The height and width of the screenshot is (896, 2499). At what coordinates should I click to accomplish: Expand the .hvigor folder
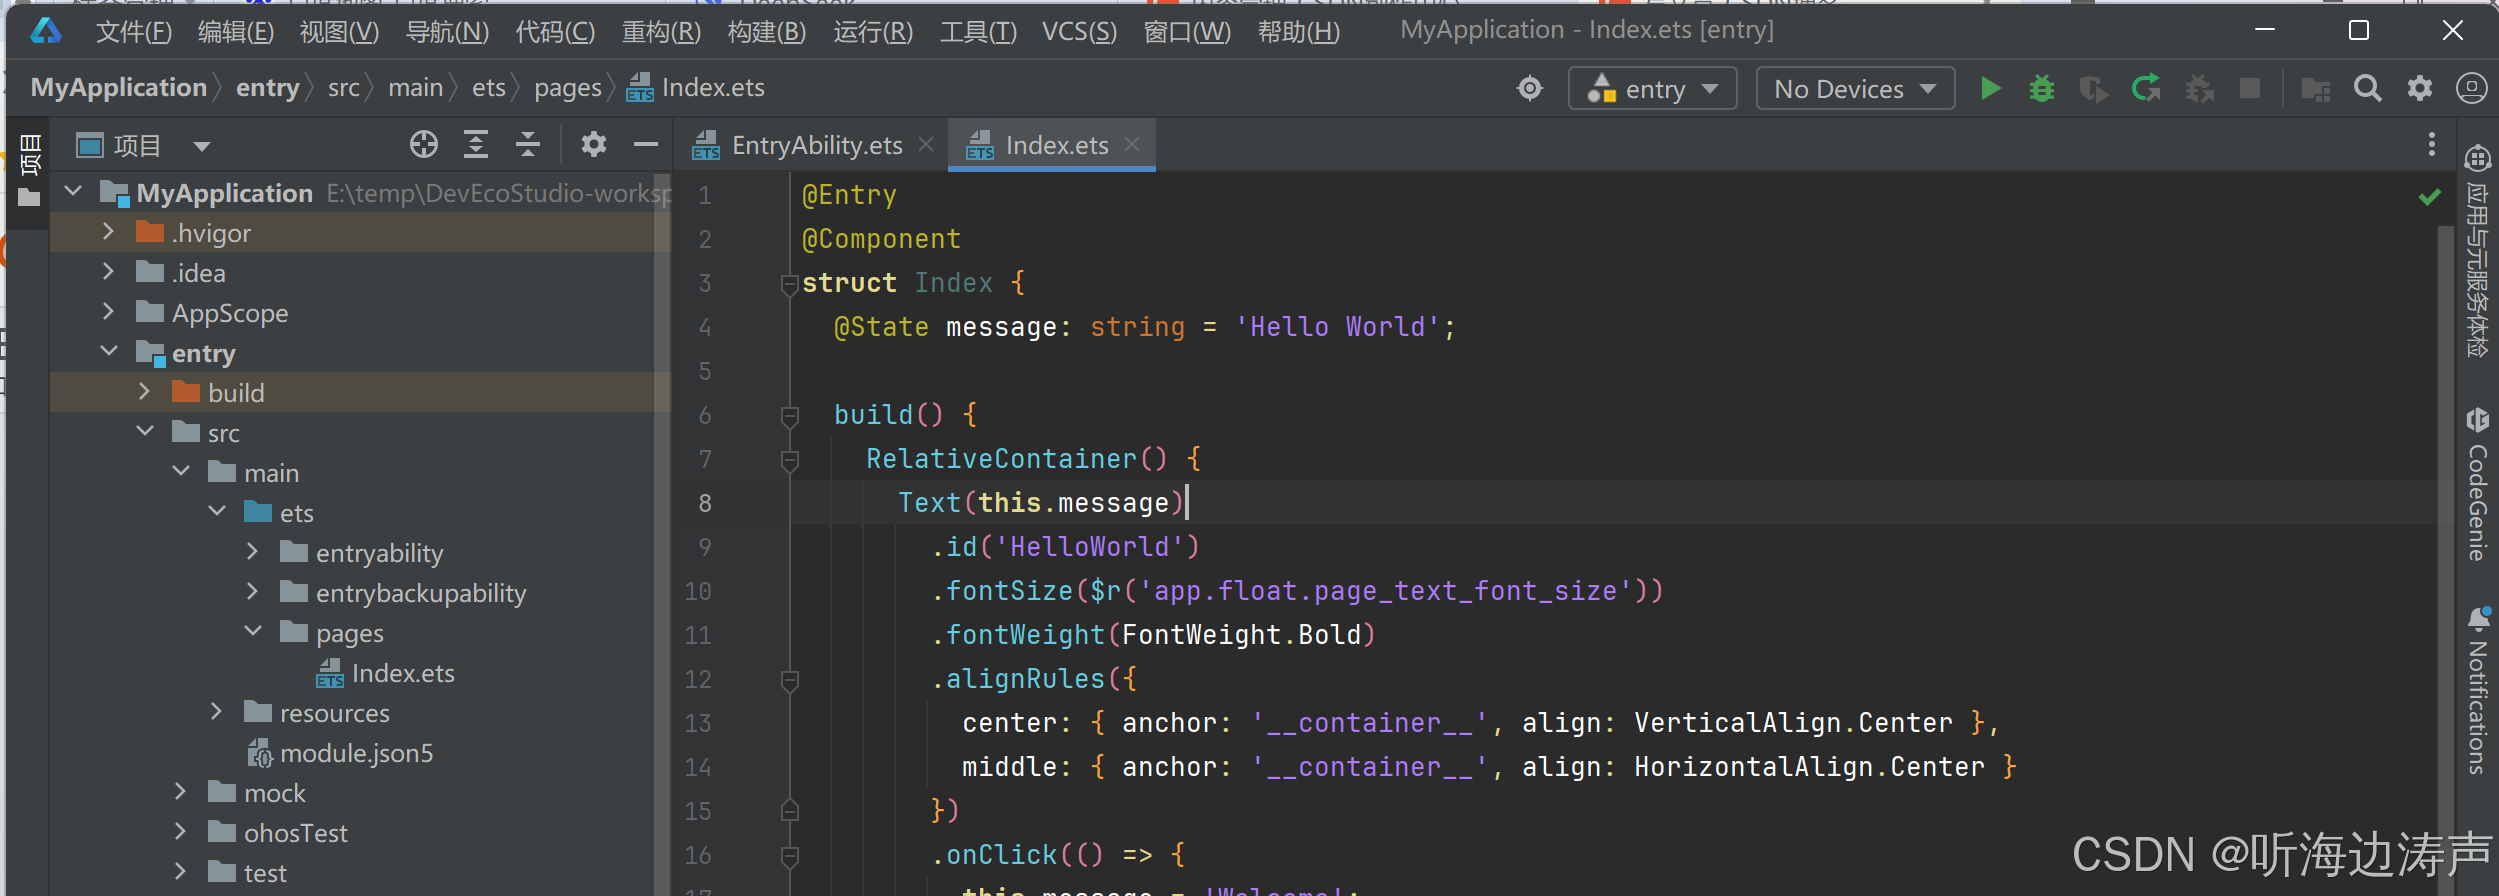[108, 232]
